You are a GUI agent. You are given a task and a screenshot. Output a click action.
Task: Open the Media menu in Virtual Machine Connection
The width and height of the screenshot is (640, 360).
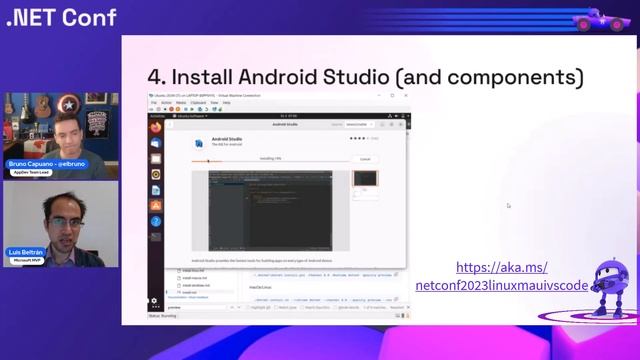coord(181,103)
